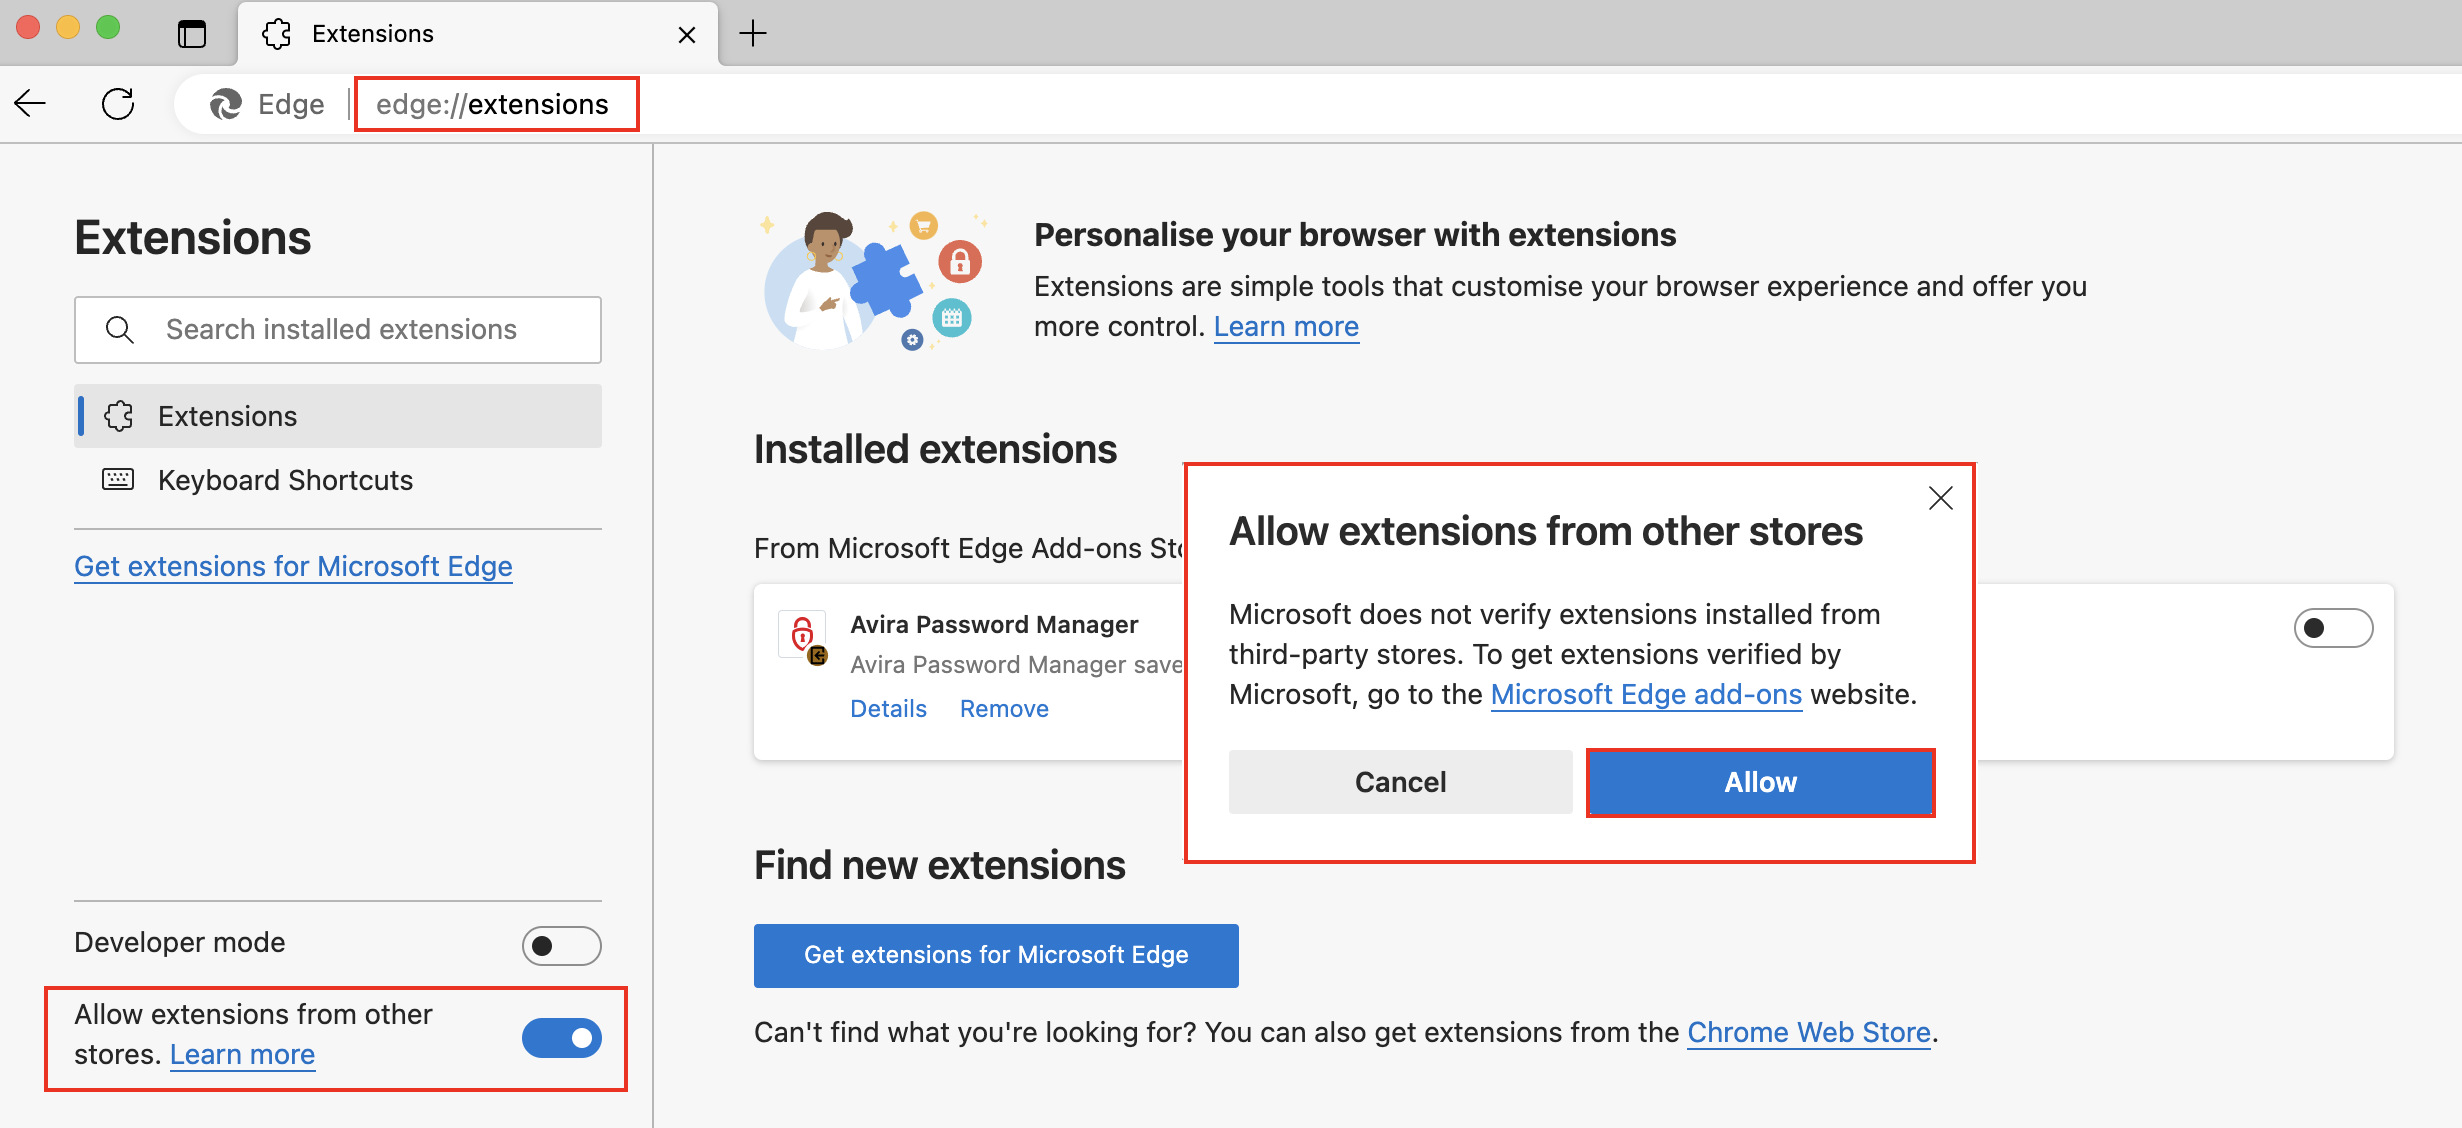Screen dimensions: 2462x1128
Task: Click Cancel in the dialog
Action: coord(1400,782)
